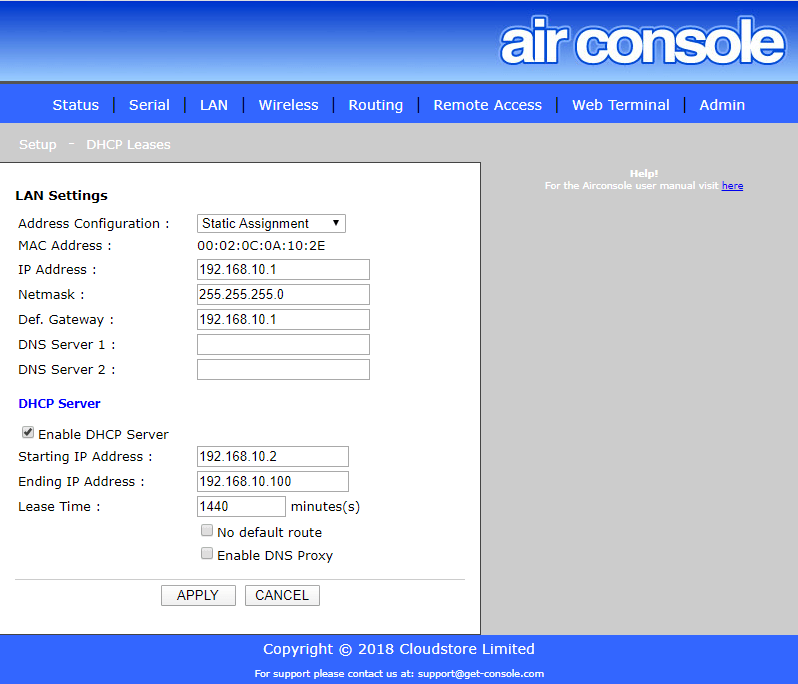The image size is (798, 684).
Task: Click the MAC address value 00:02:0C:0A:10:2E
Action: point(261,246)
